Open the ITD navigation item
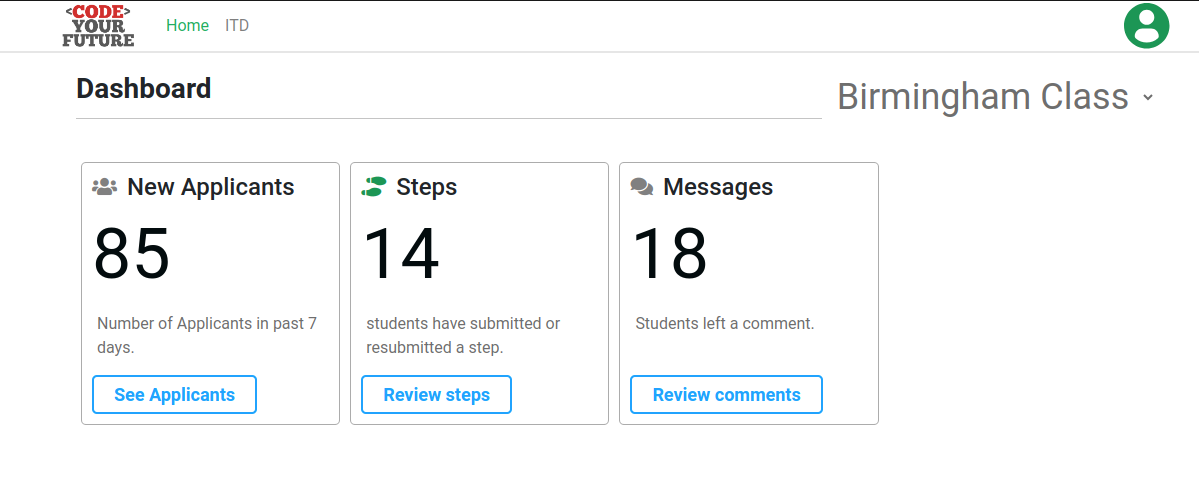Viewport: 1199px width, 485px height. point(237,26)
